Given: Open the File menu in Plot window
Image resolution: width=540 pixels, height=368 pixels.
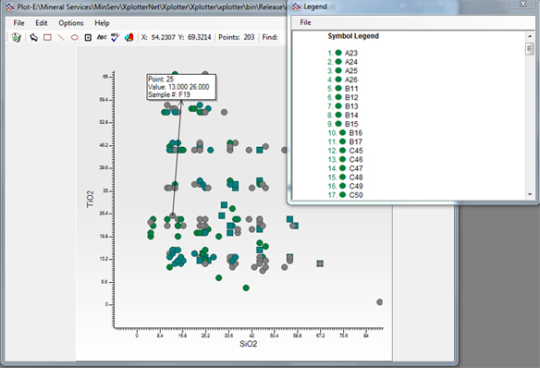Looking at the screenshot, I should tap(19, 23).
